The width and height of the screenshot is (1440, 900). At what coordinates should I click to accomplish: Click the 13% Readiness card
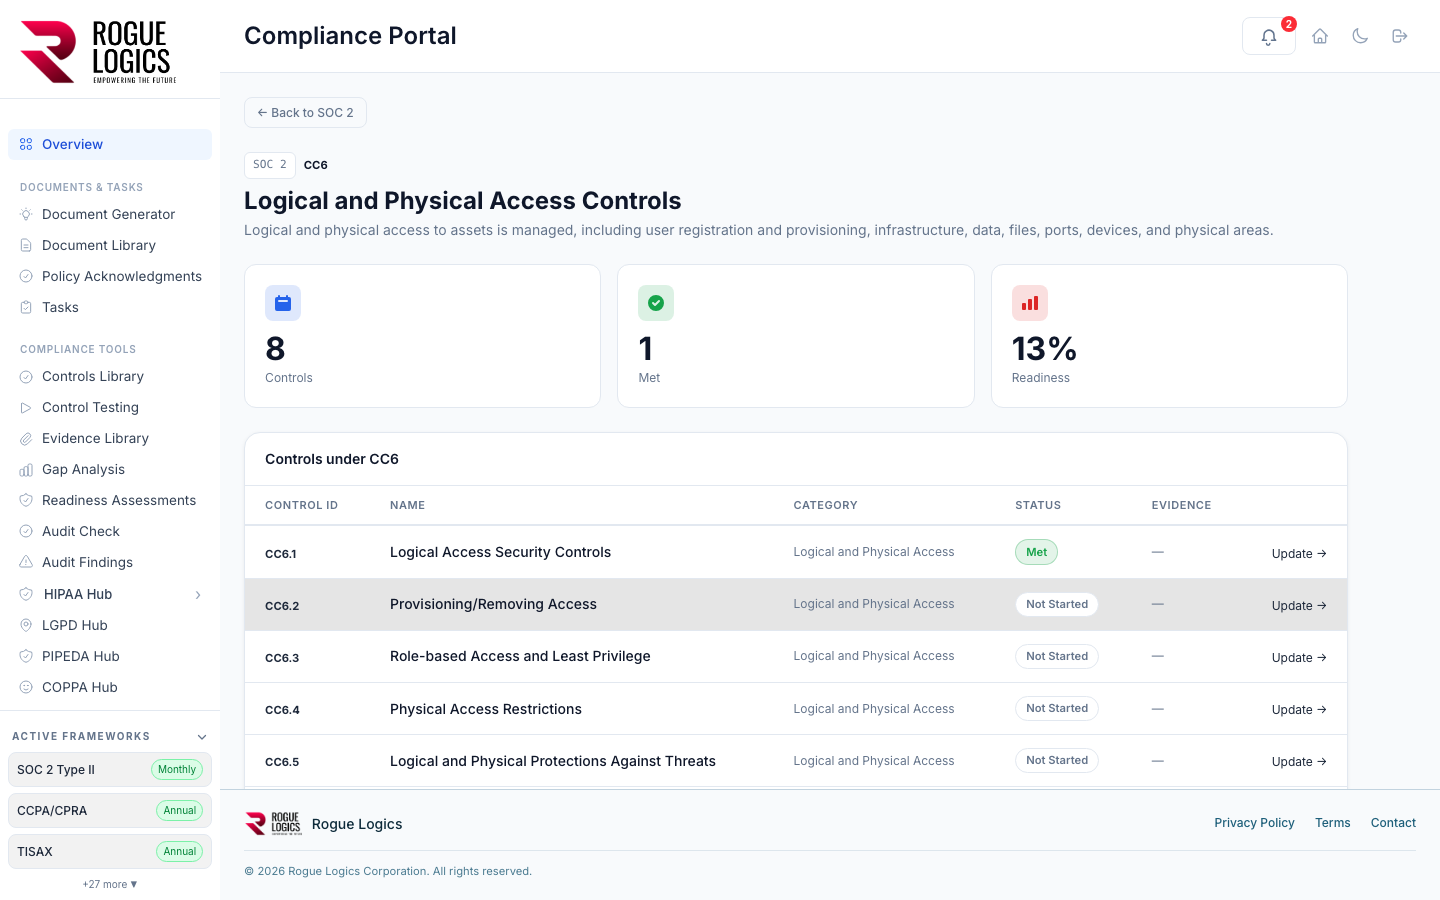[1169, 336]
